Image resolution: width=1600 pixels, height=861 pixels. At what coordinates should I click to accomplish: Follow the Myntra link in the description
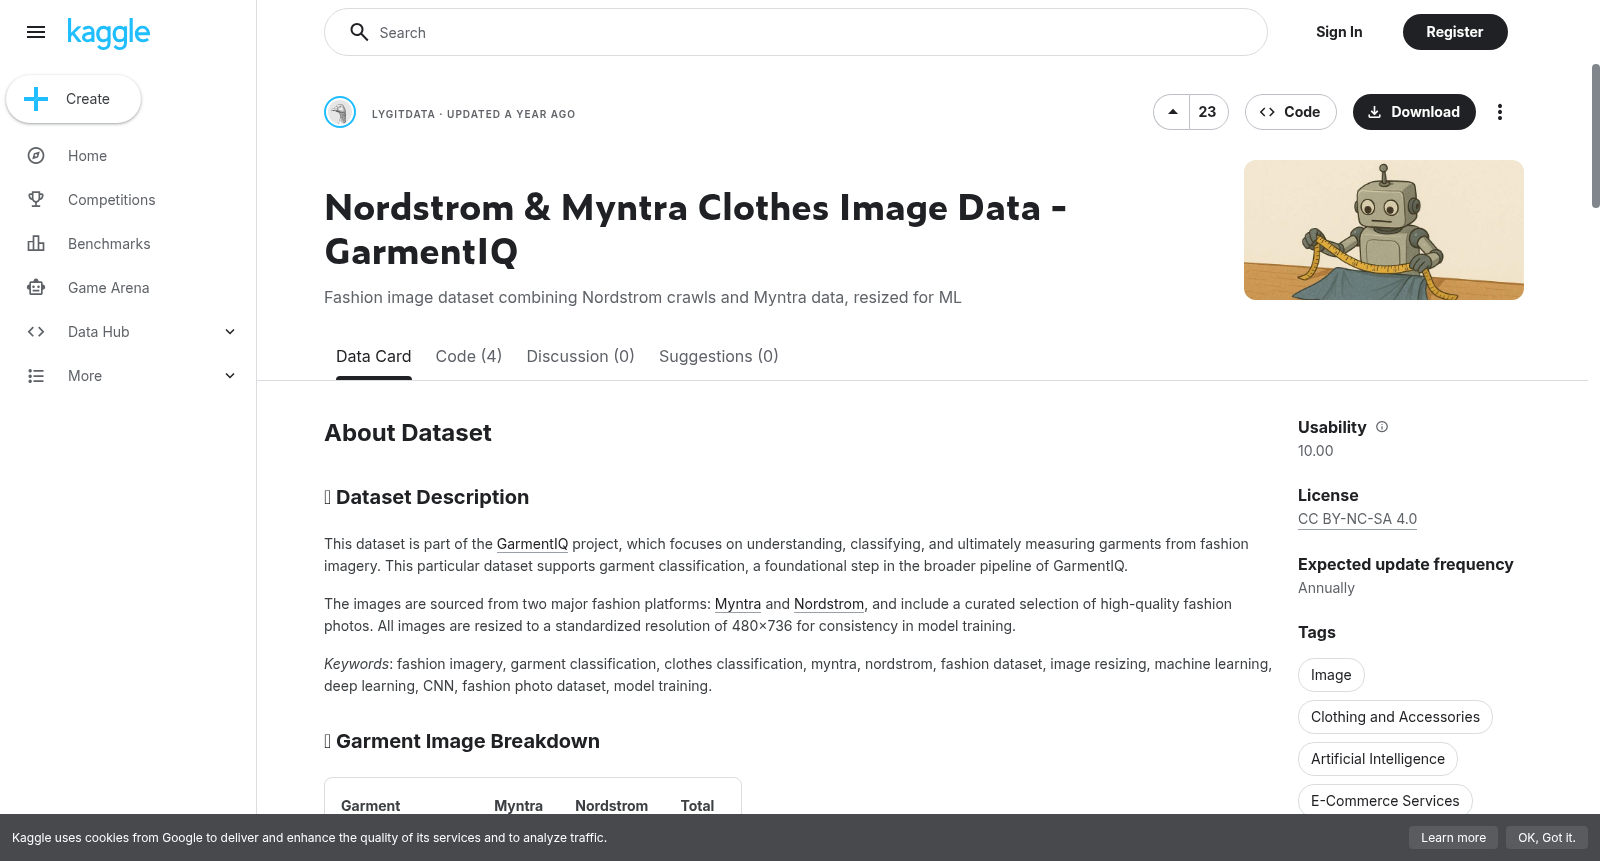click(x=738, y=604)
